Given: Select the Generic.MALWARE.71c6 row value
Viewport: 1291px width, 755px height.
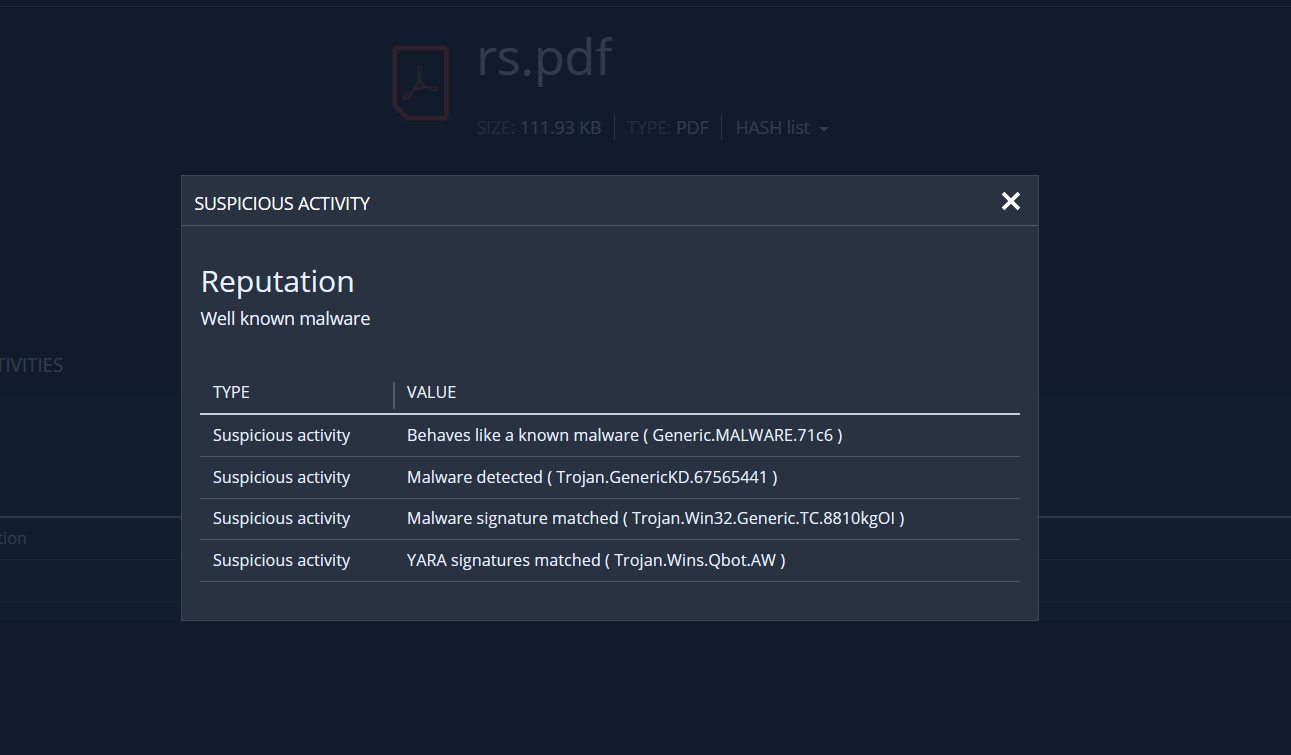Looking at the screenshot, I should click(x=624, y=435).
